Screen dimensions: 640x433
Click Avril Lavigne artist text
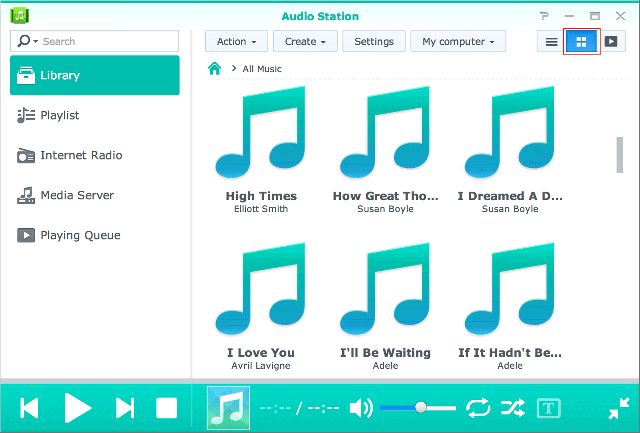pyautogui.click(x=261, y=366)
